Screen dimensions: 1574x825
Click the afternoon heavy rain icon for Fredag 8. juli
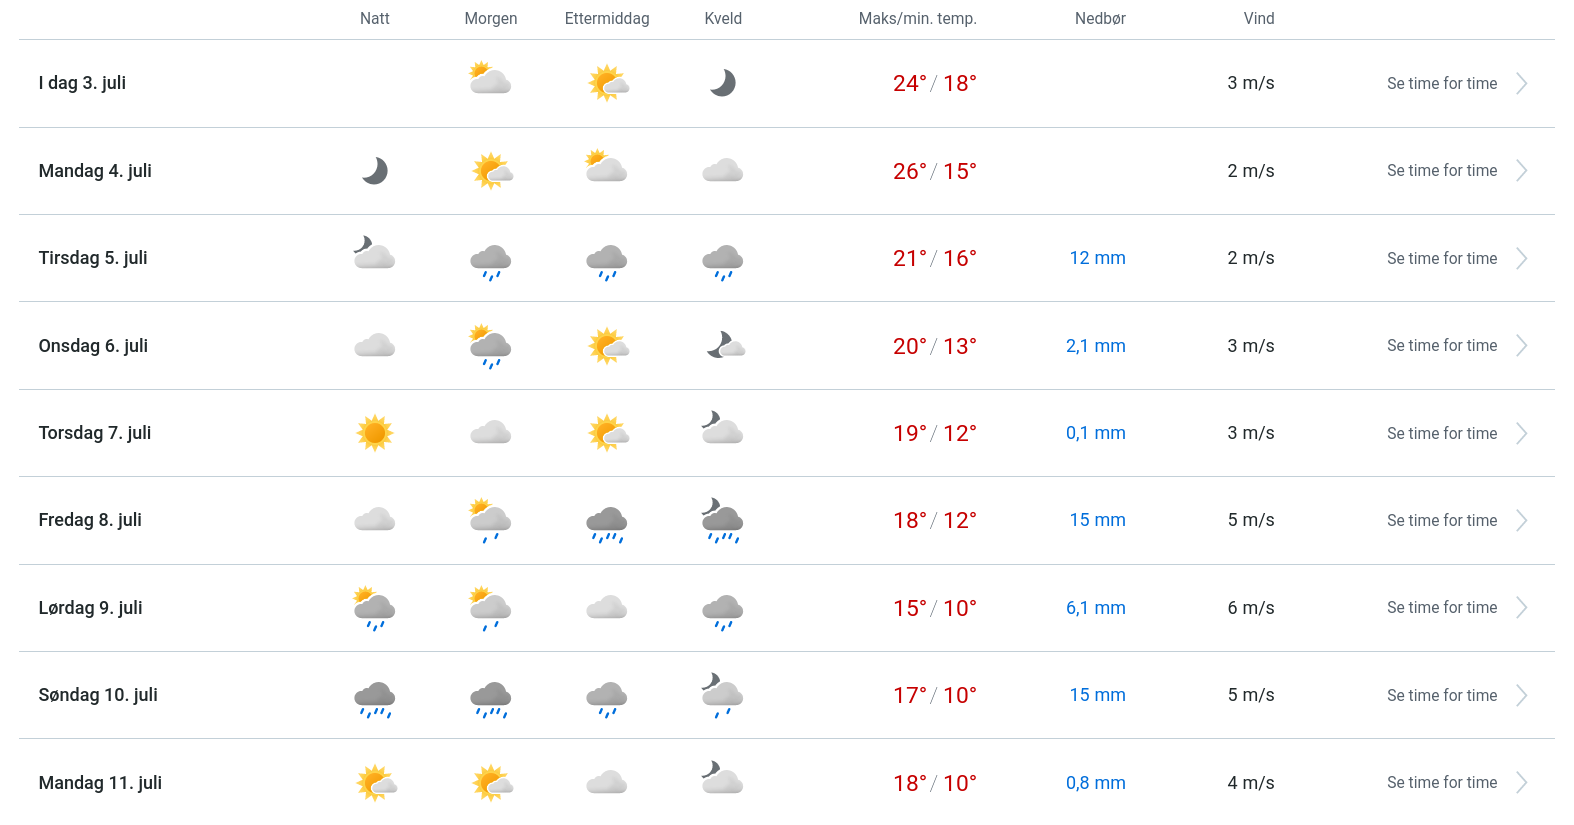pos(607,523)
